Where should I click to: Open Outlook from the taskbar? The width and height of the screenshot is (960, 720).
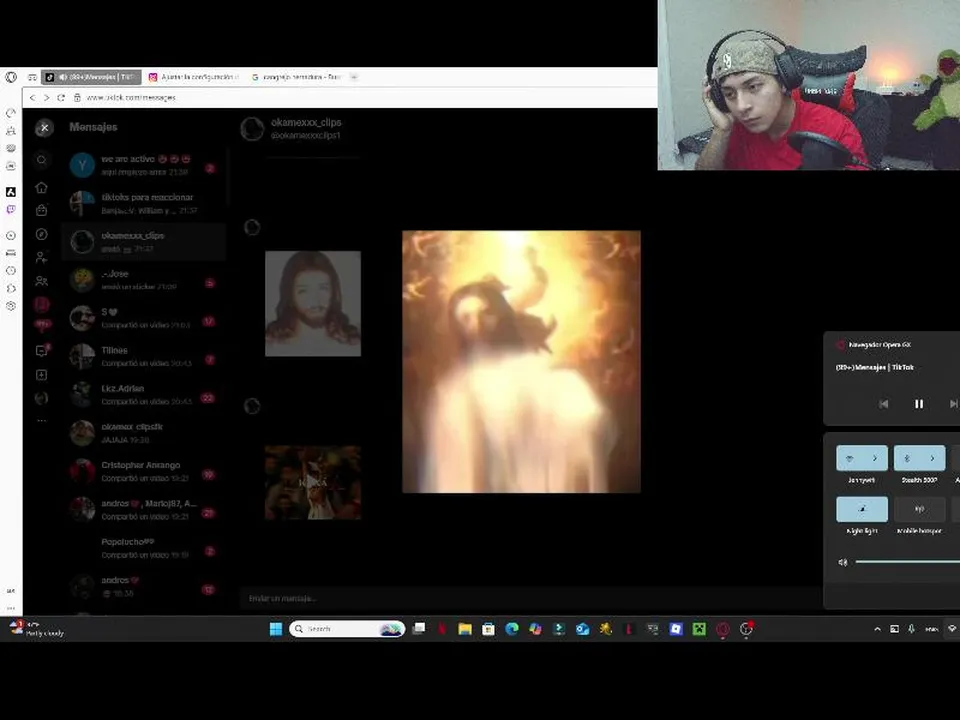coord(582,629)
